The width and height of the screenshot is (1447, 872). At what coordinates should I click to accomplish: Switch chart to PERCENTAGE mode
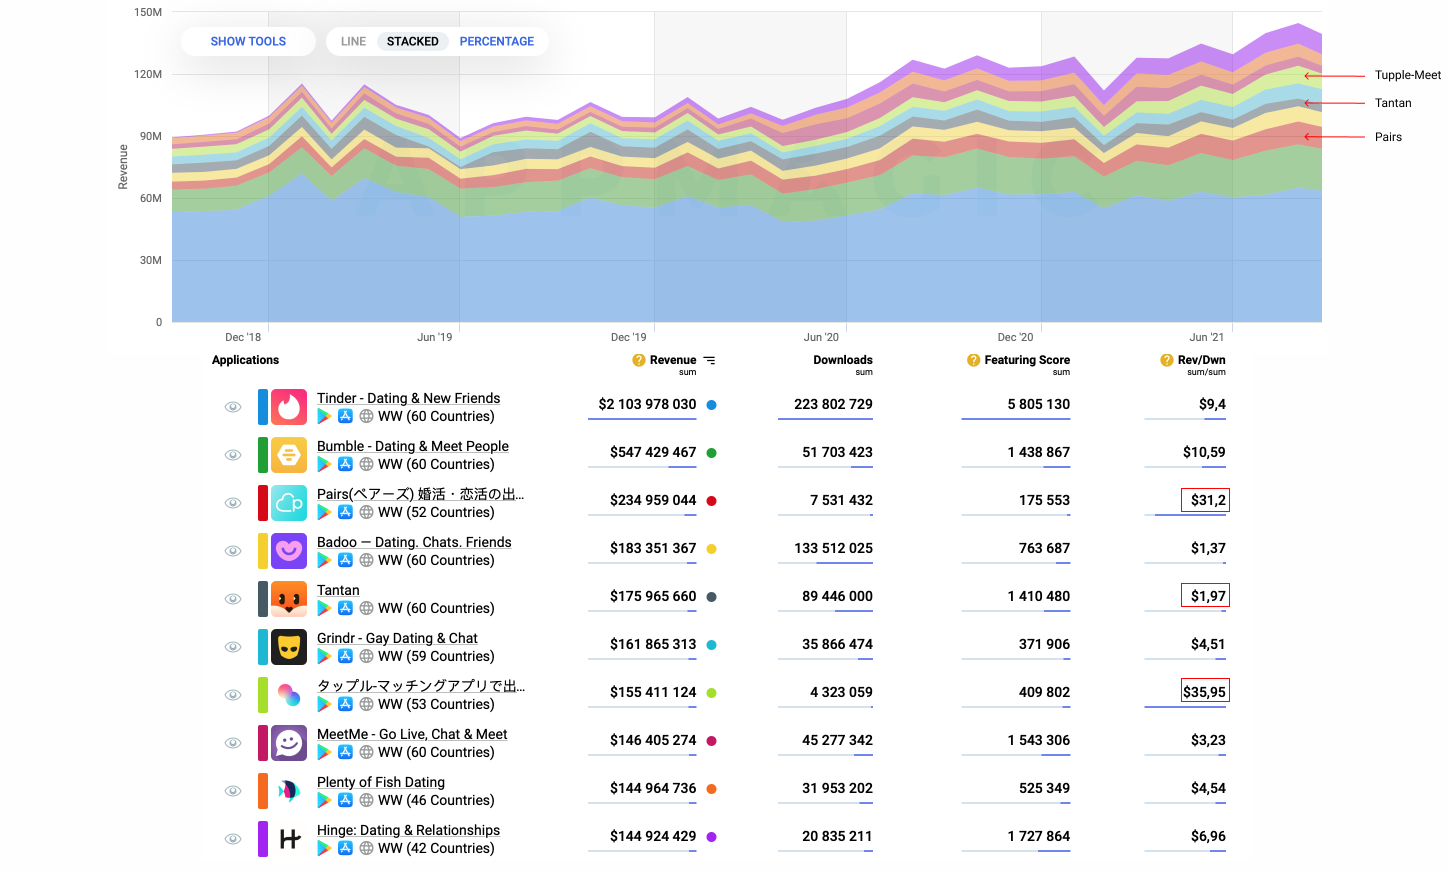click(x=497, y=41)
